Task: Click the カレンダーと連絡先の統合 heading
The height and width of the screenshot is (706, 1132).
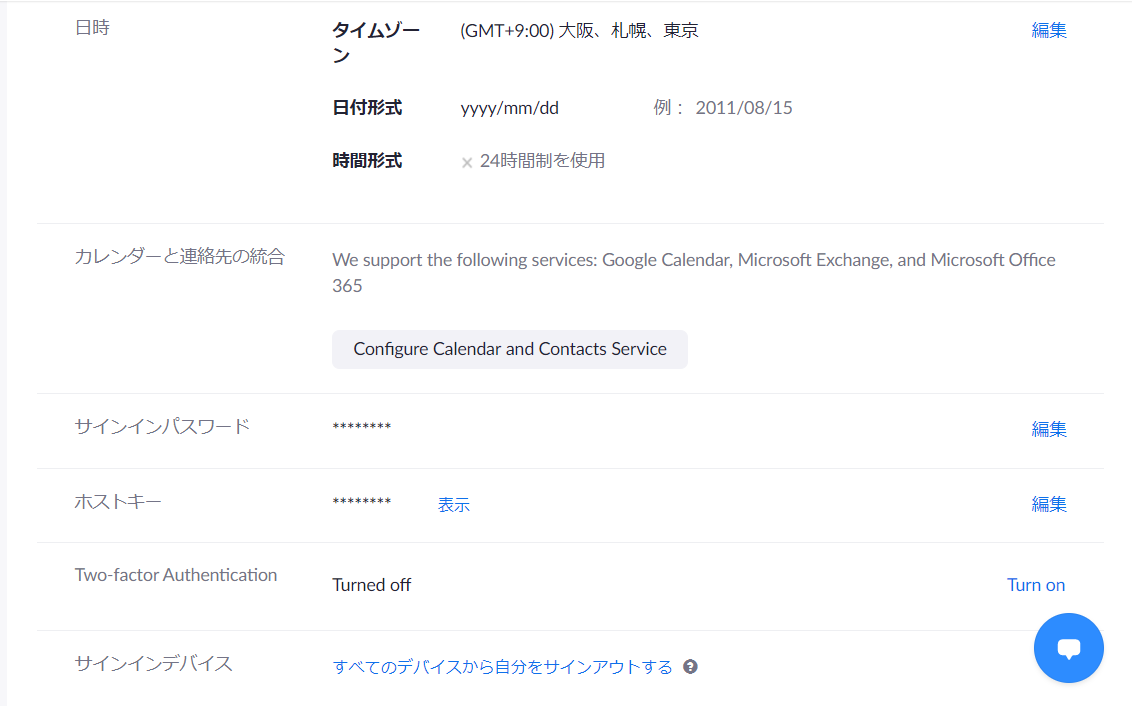Action: point(180,256)
